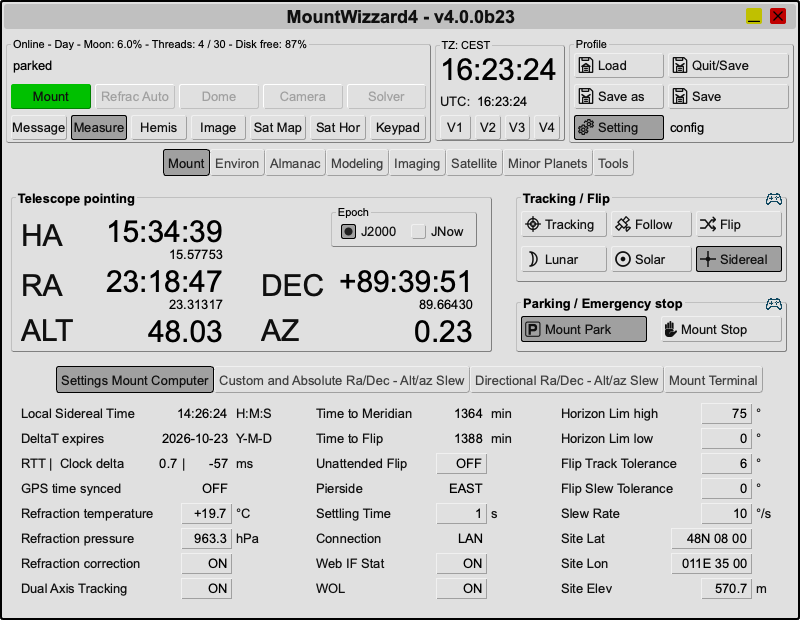
Task: Open Custom and Absolute Ra/Dec - Alt/az Slew tab
Action: [x=342, y=380]
